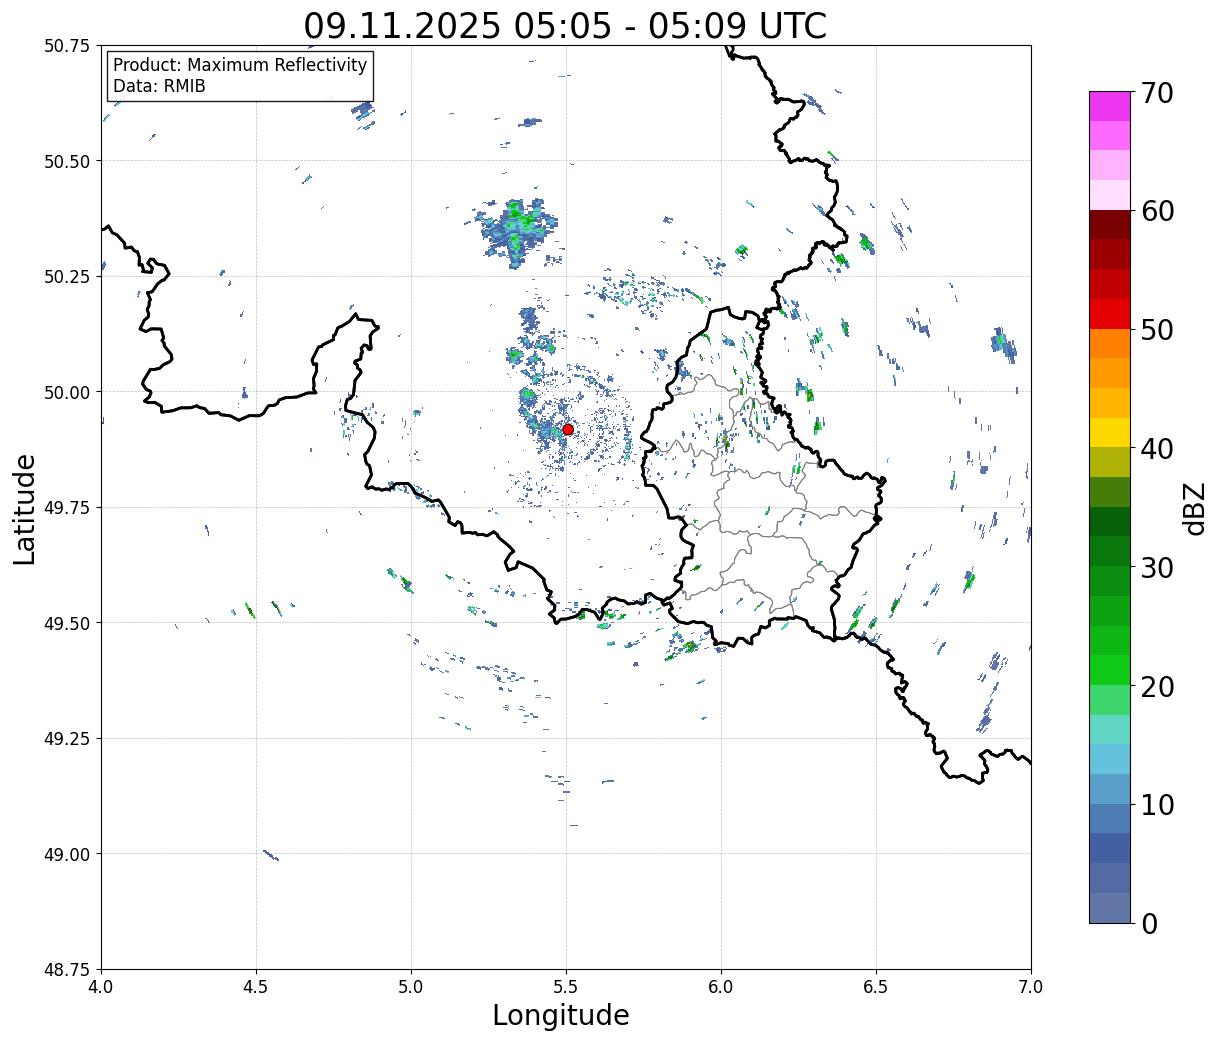Click the longitude tick label 6.0

721,987
